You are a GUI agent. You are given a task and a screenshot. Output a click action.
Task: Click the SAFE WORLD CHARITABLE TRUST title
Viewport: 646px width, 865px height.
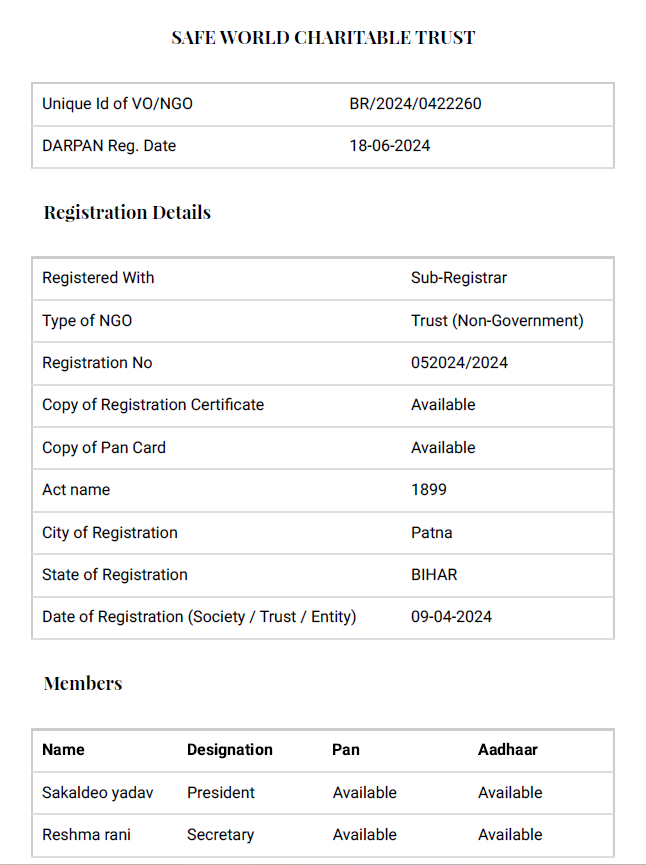pyautogui.click(x=323, y=38)
